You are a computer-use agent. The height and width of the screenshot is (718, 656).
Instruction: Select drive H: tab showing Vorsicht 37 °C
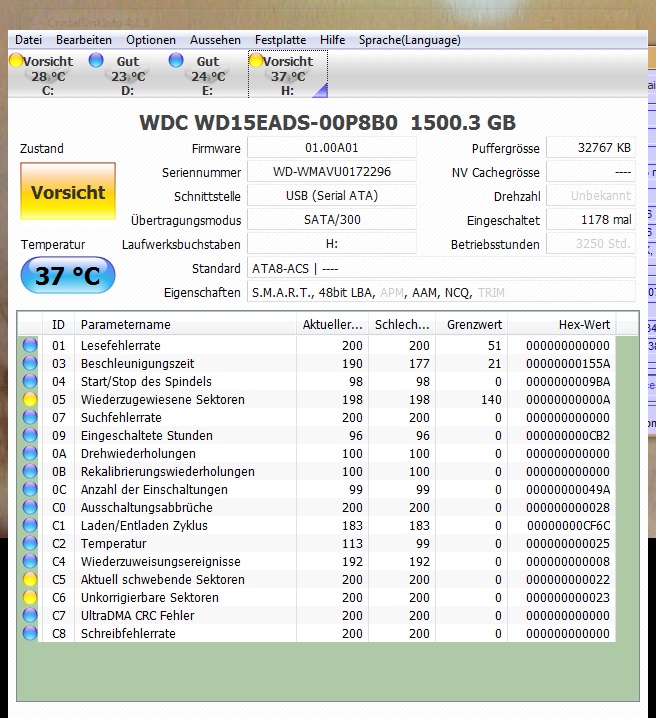click(x=288, y=74)
